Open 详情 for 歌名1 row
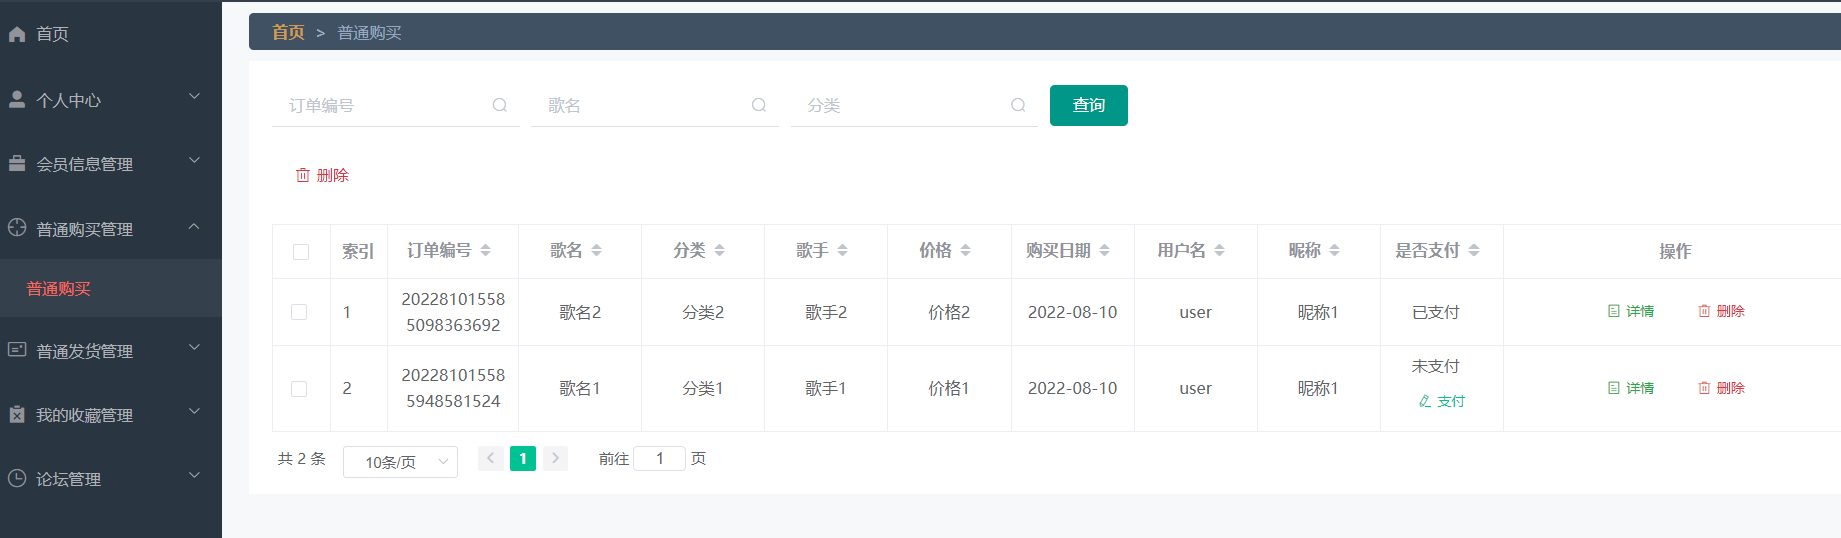Image resolution: width=1841 pixels, height=538 pixels. pos(1631,388)
